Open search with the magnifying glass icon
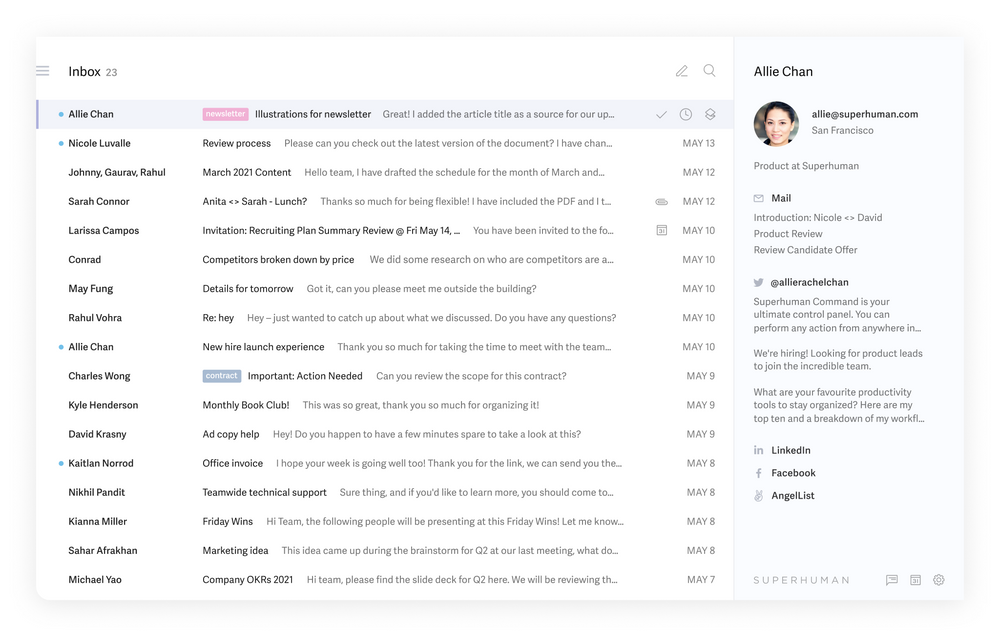This screenshot has height=638, width=1000. [x=709, y=71]
